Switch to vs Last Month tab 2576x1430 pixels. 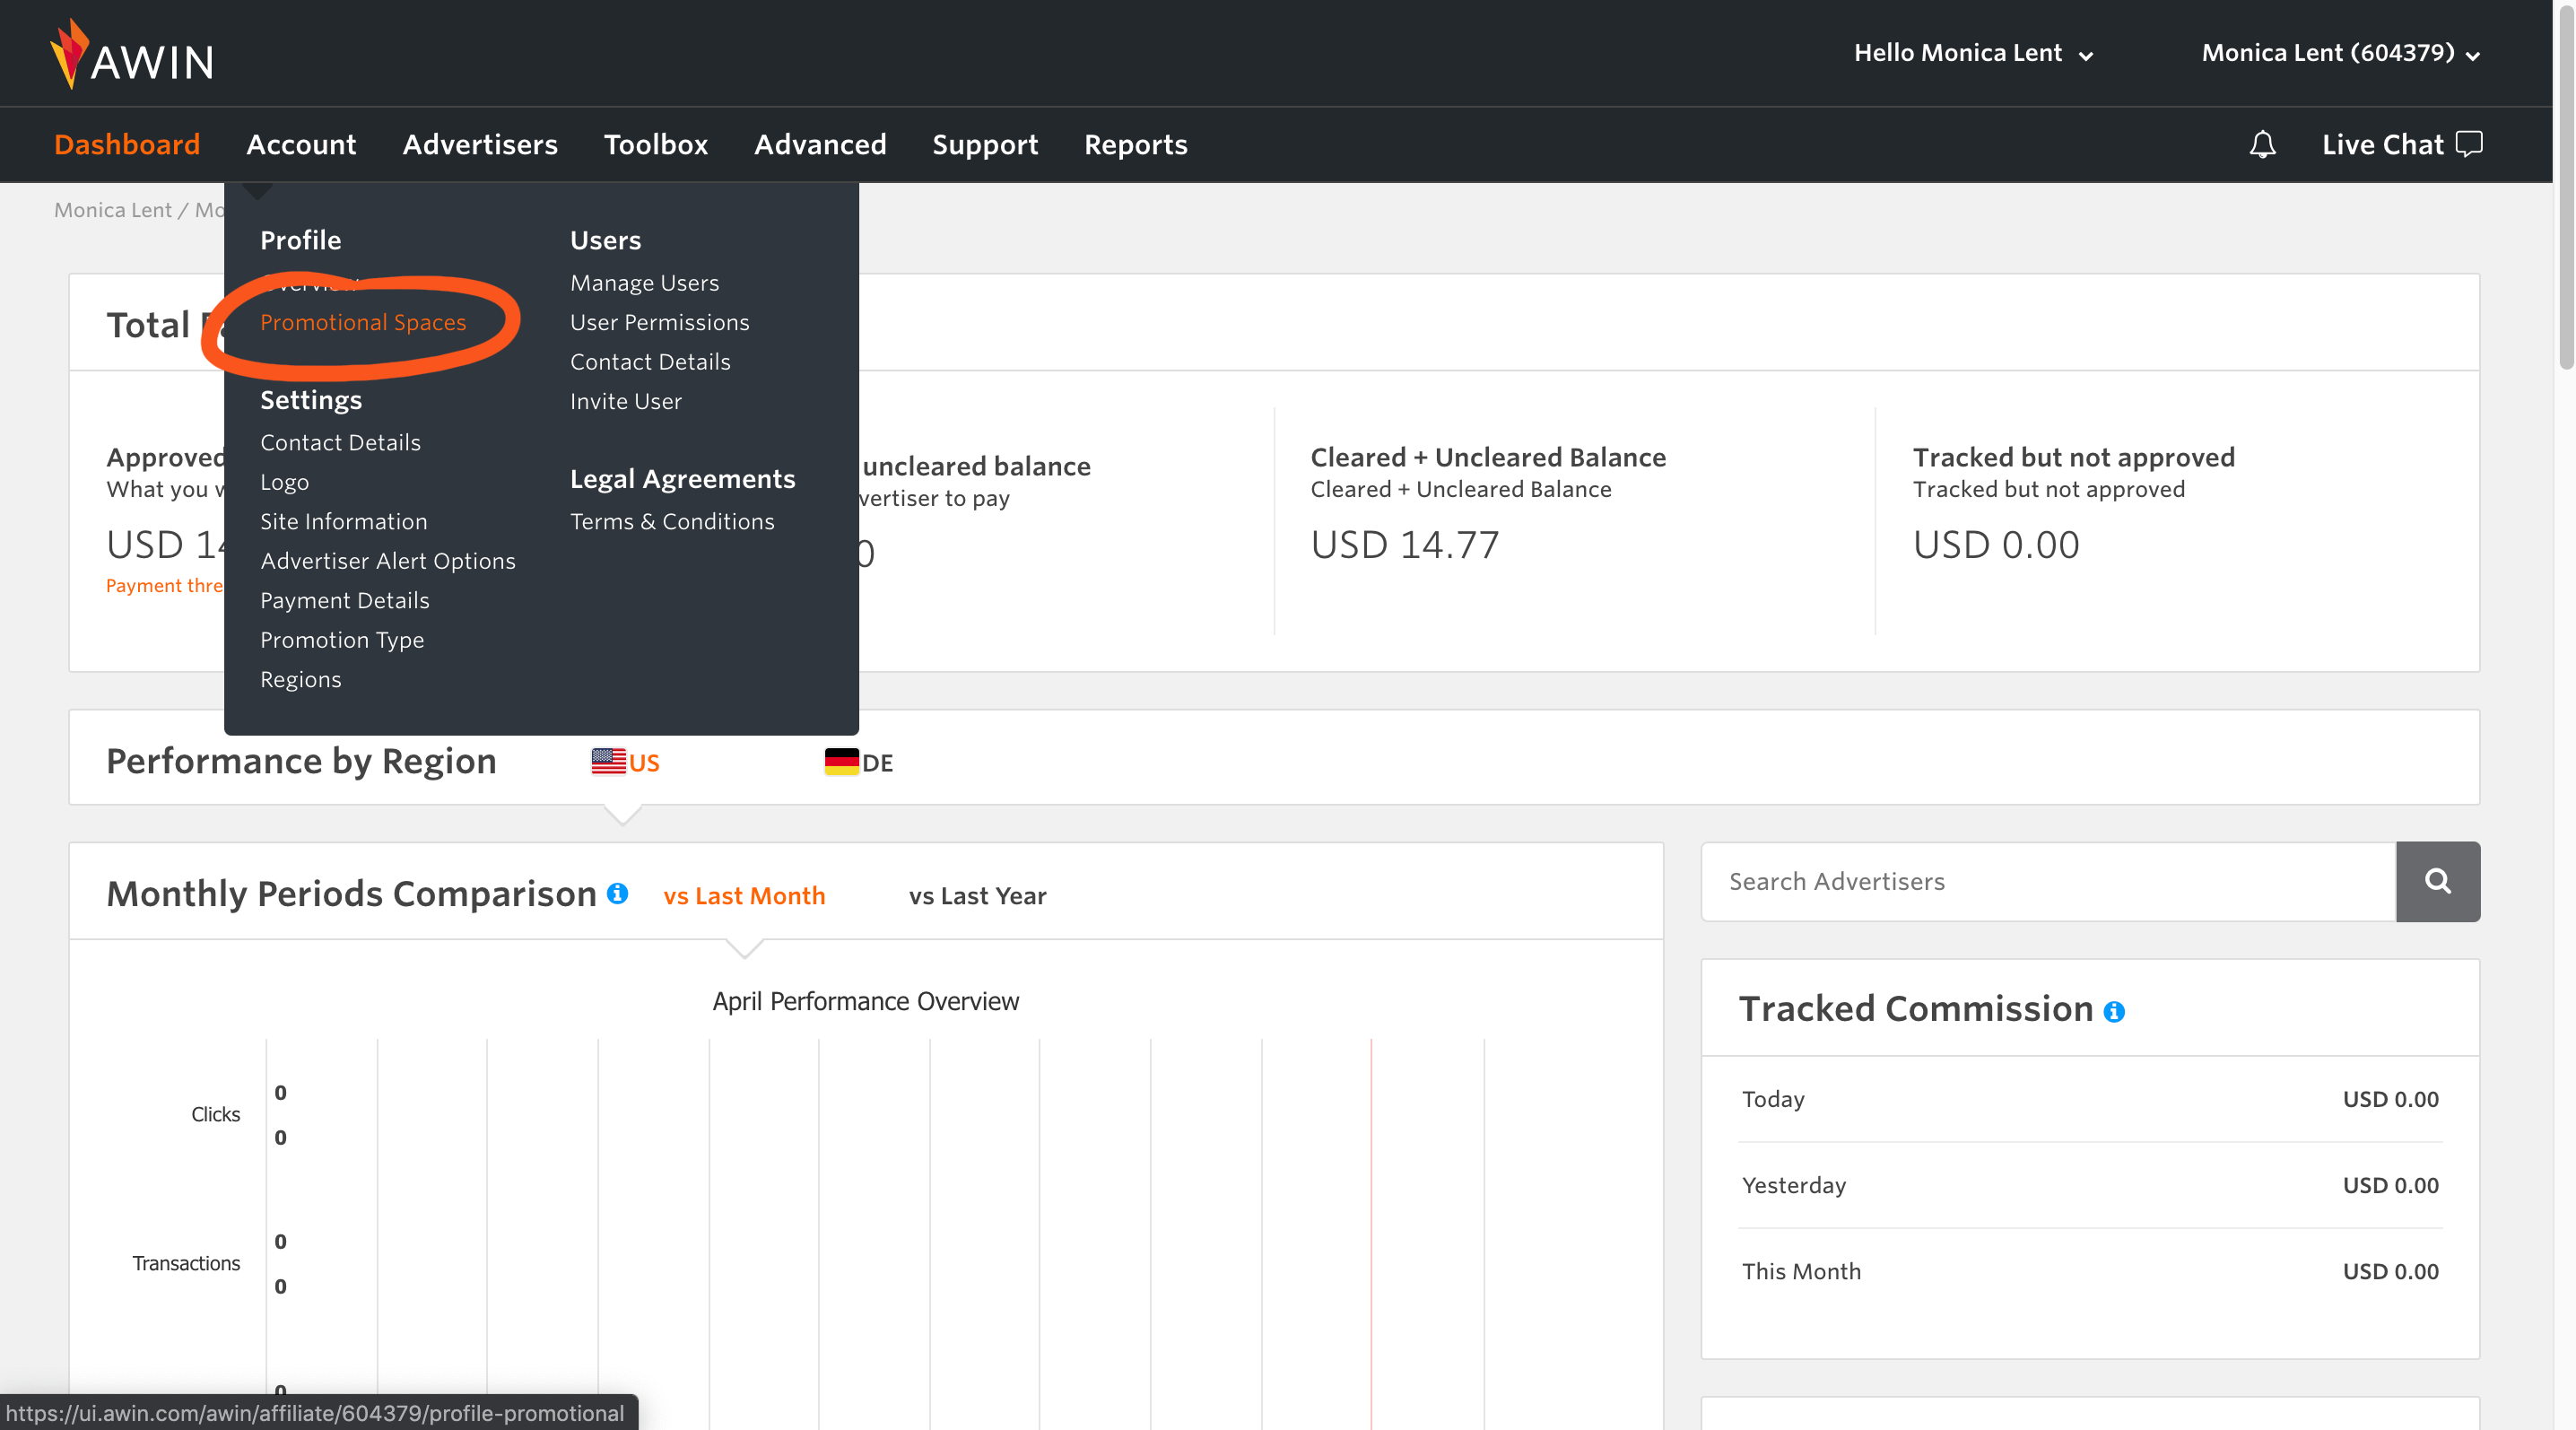[x=744, y=896]
